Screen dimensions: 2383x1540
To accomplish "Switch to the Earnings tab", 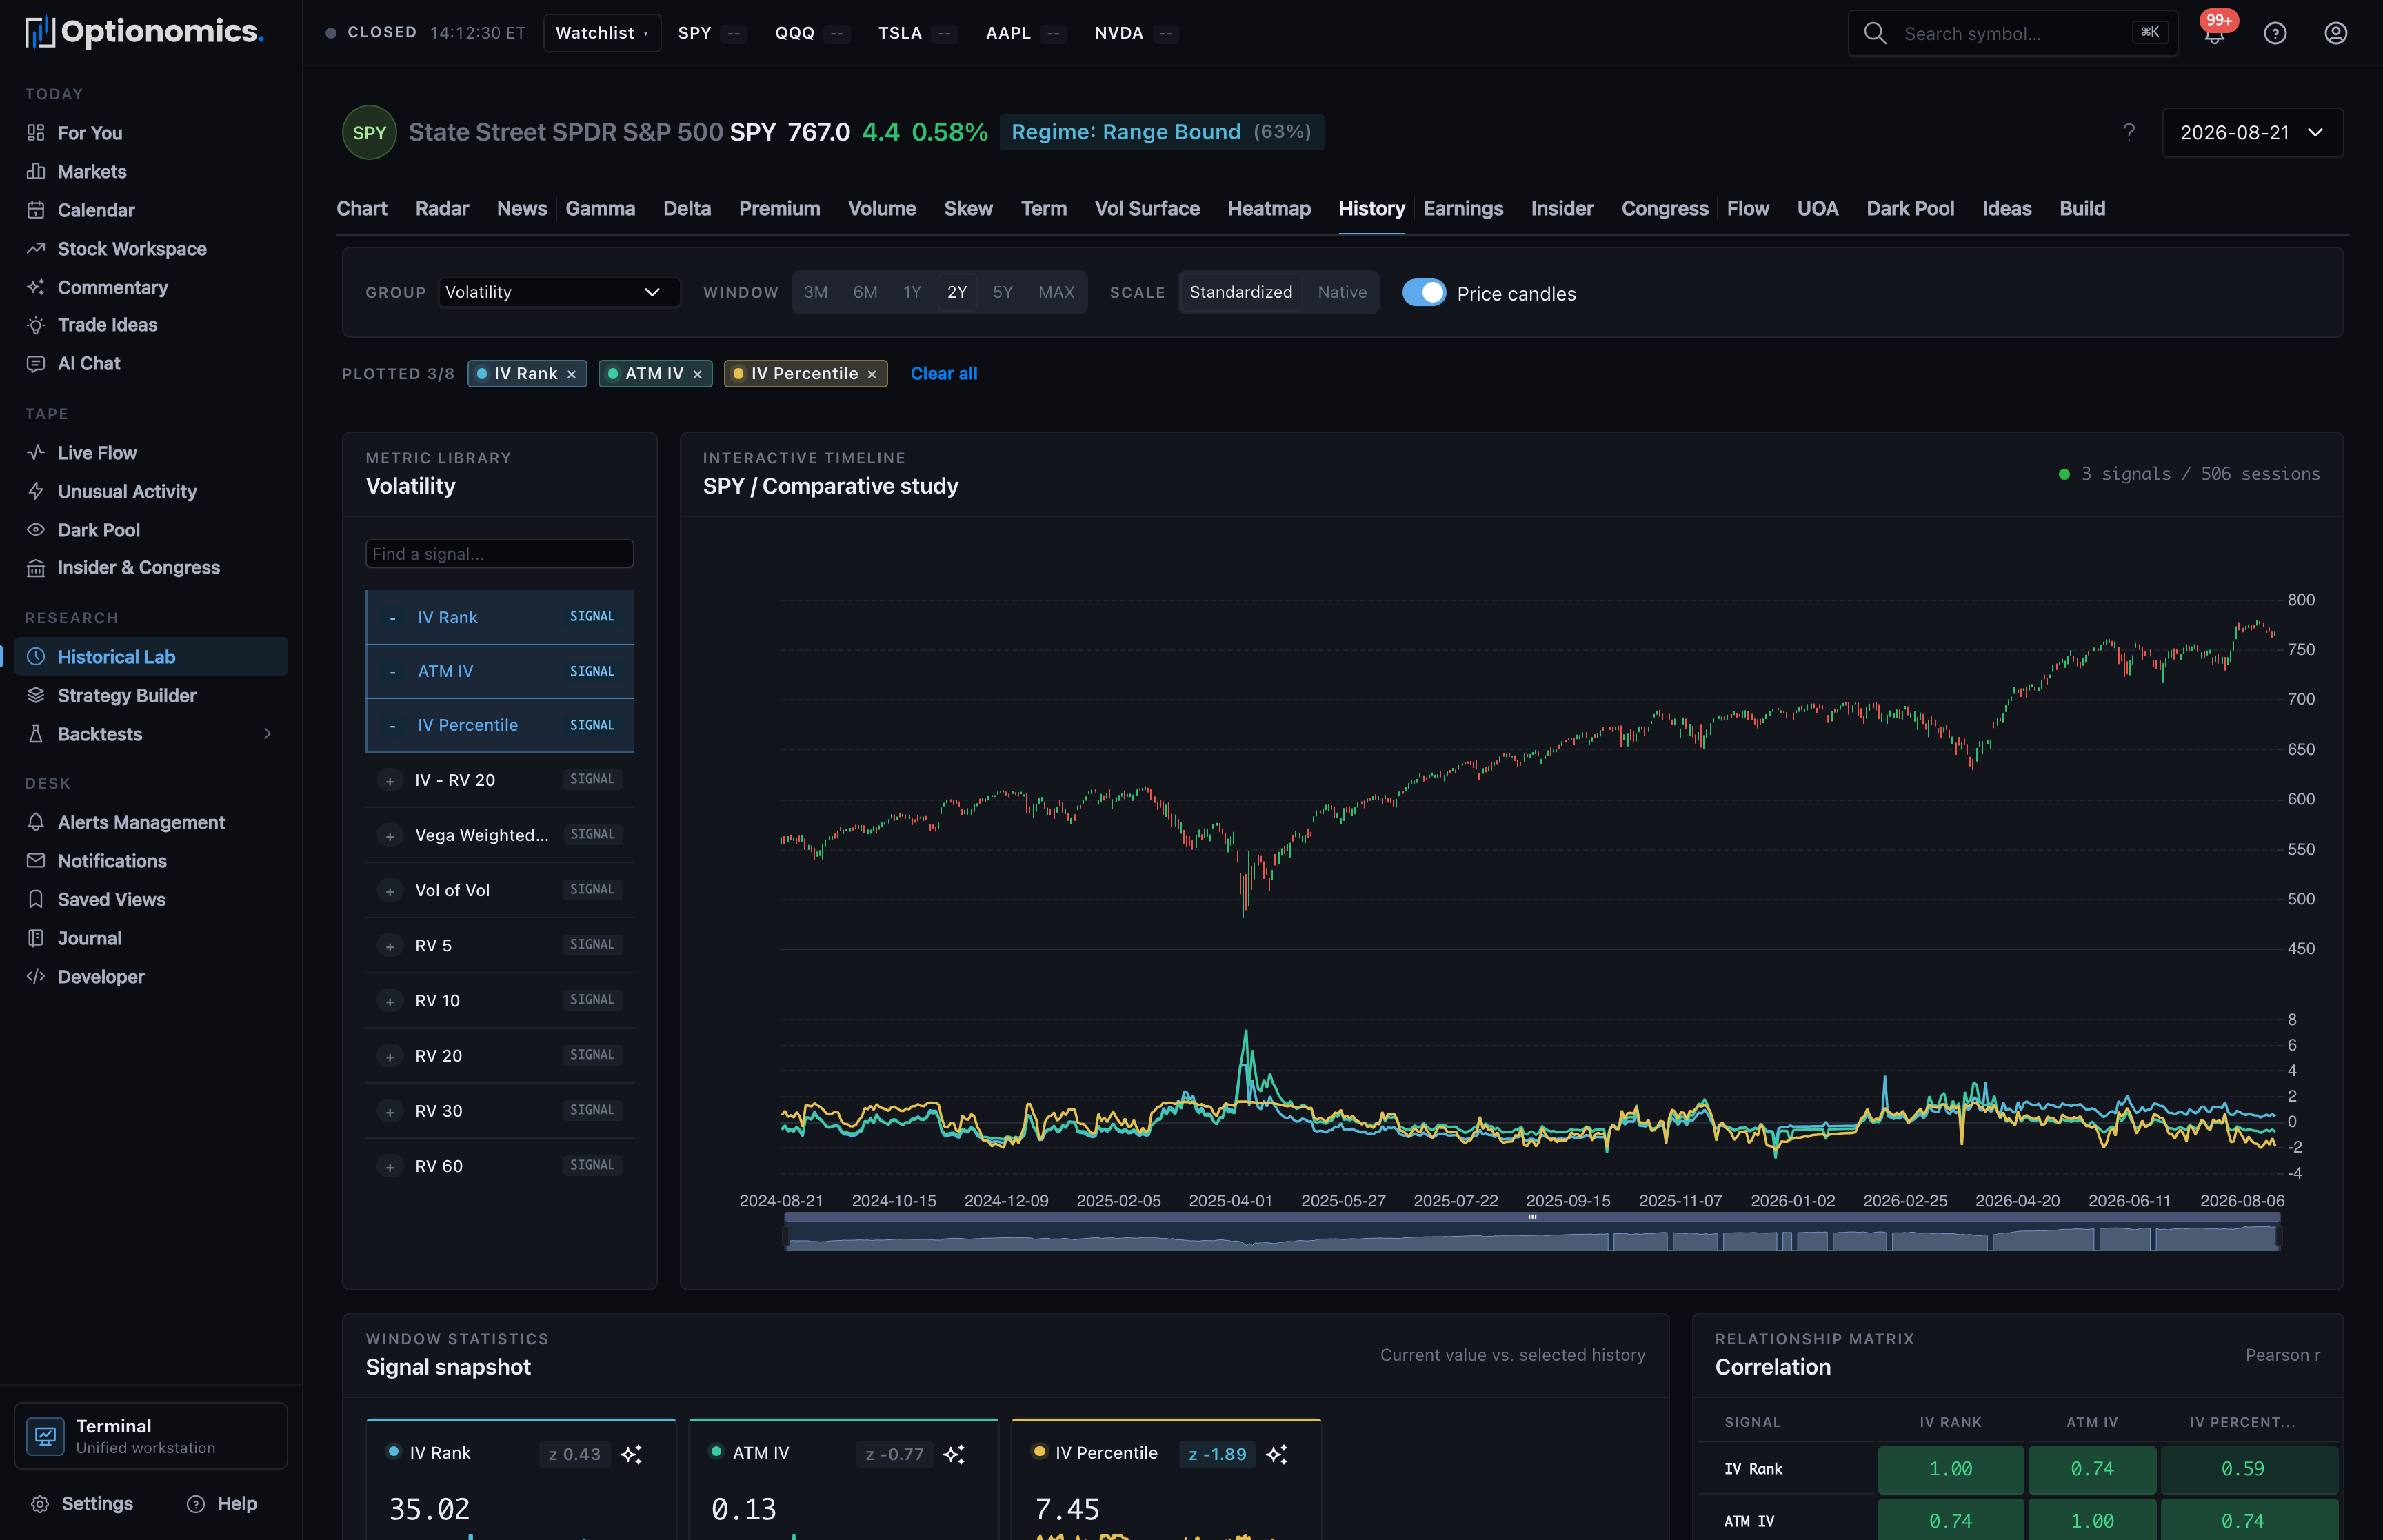I will pyautogui.click(x=1463, y=208).
